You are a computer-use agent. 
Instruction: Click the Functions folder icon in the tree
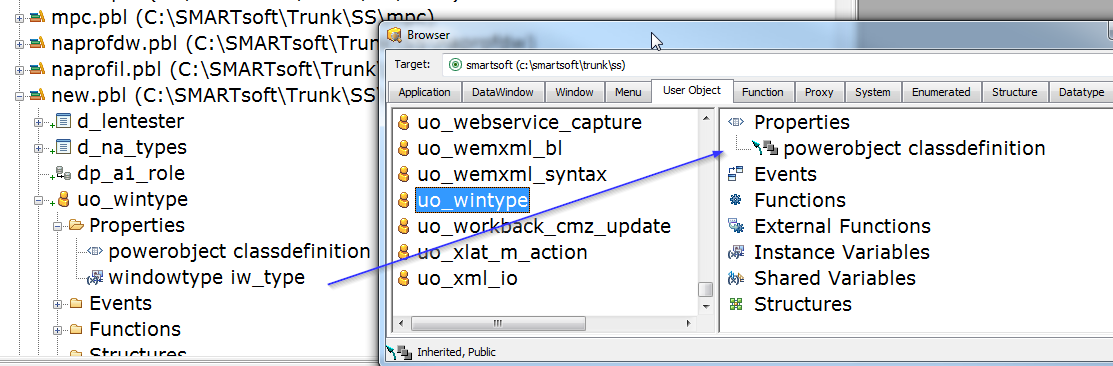(x=76, y=330)
